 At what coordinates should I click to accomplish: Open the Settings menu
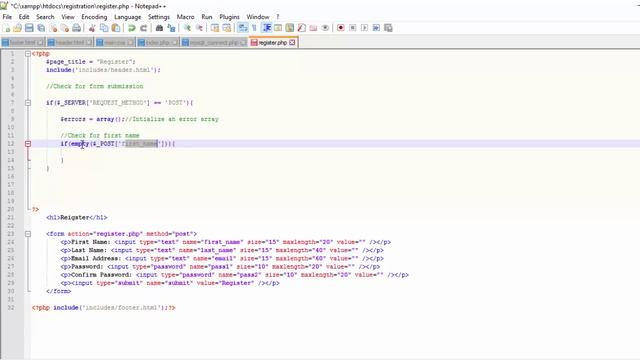point(159,17)
